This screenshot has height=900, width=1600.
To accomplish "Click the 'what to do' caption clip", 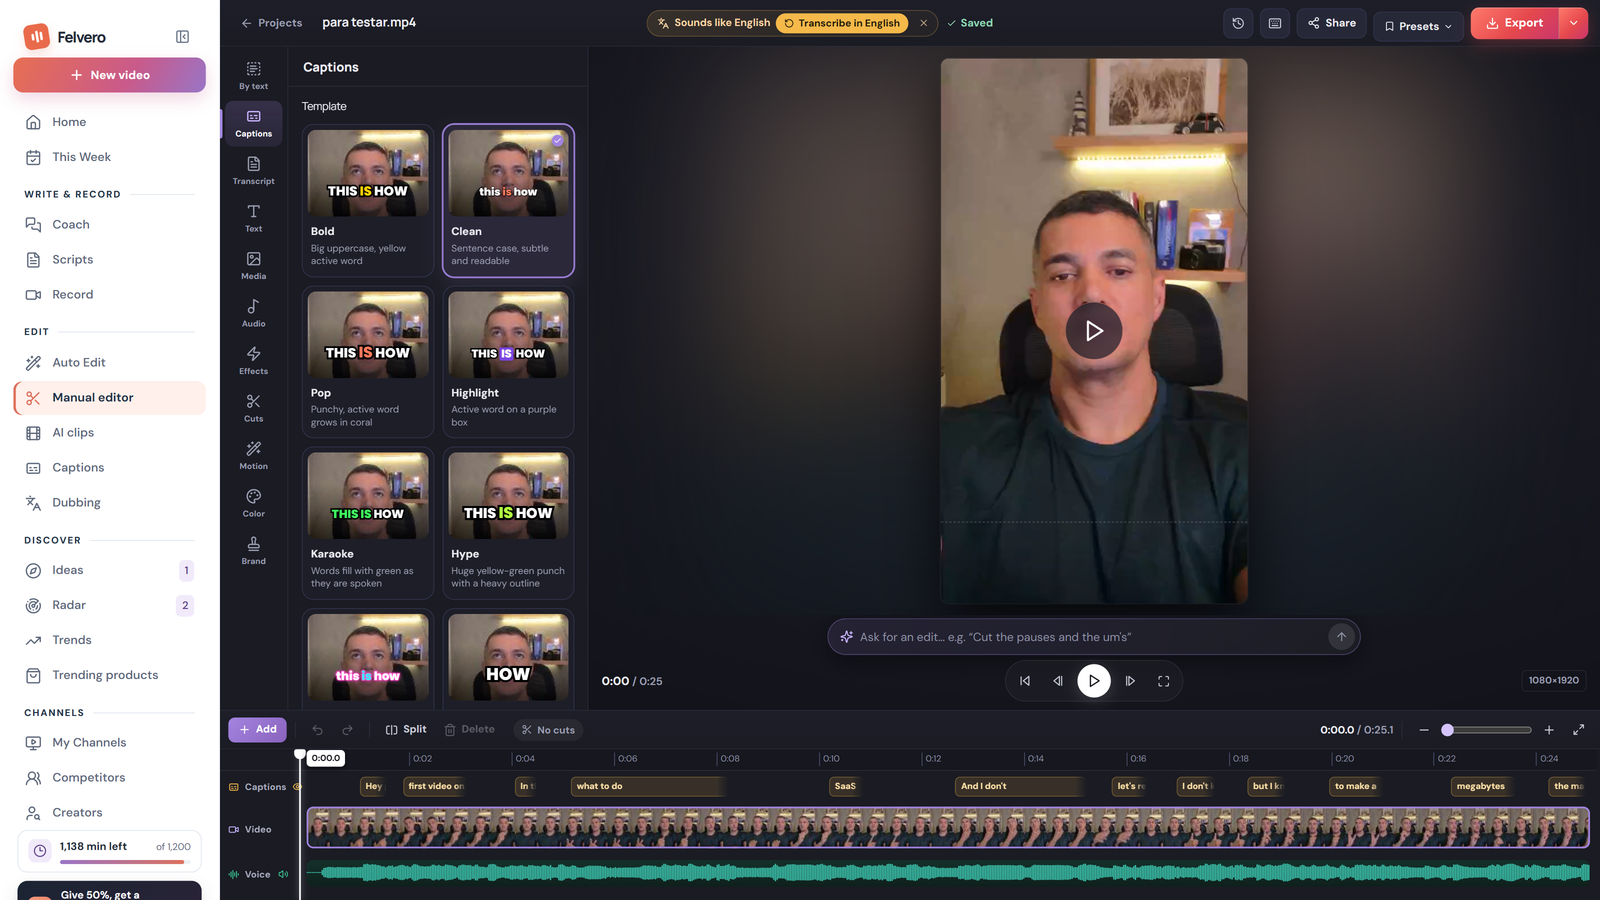I will [x=648, y=787].
